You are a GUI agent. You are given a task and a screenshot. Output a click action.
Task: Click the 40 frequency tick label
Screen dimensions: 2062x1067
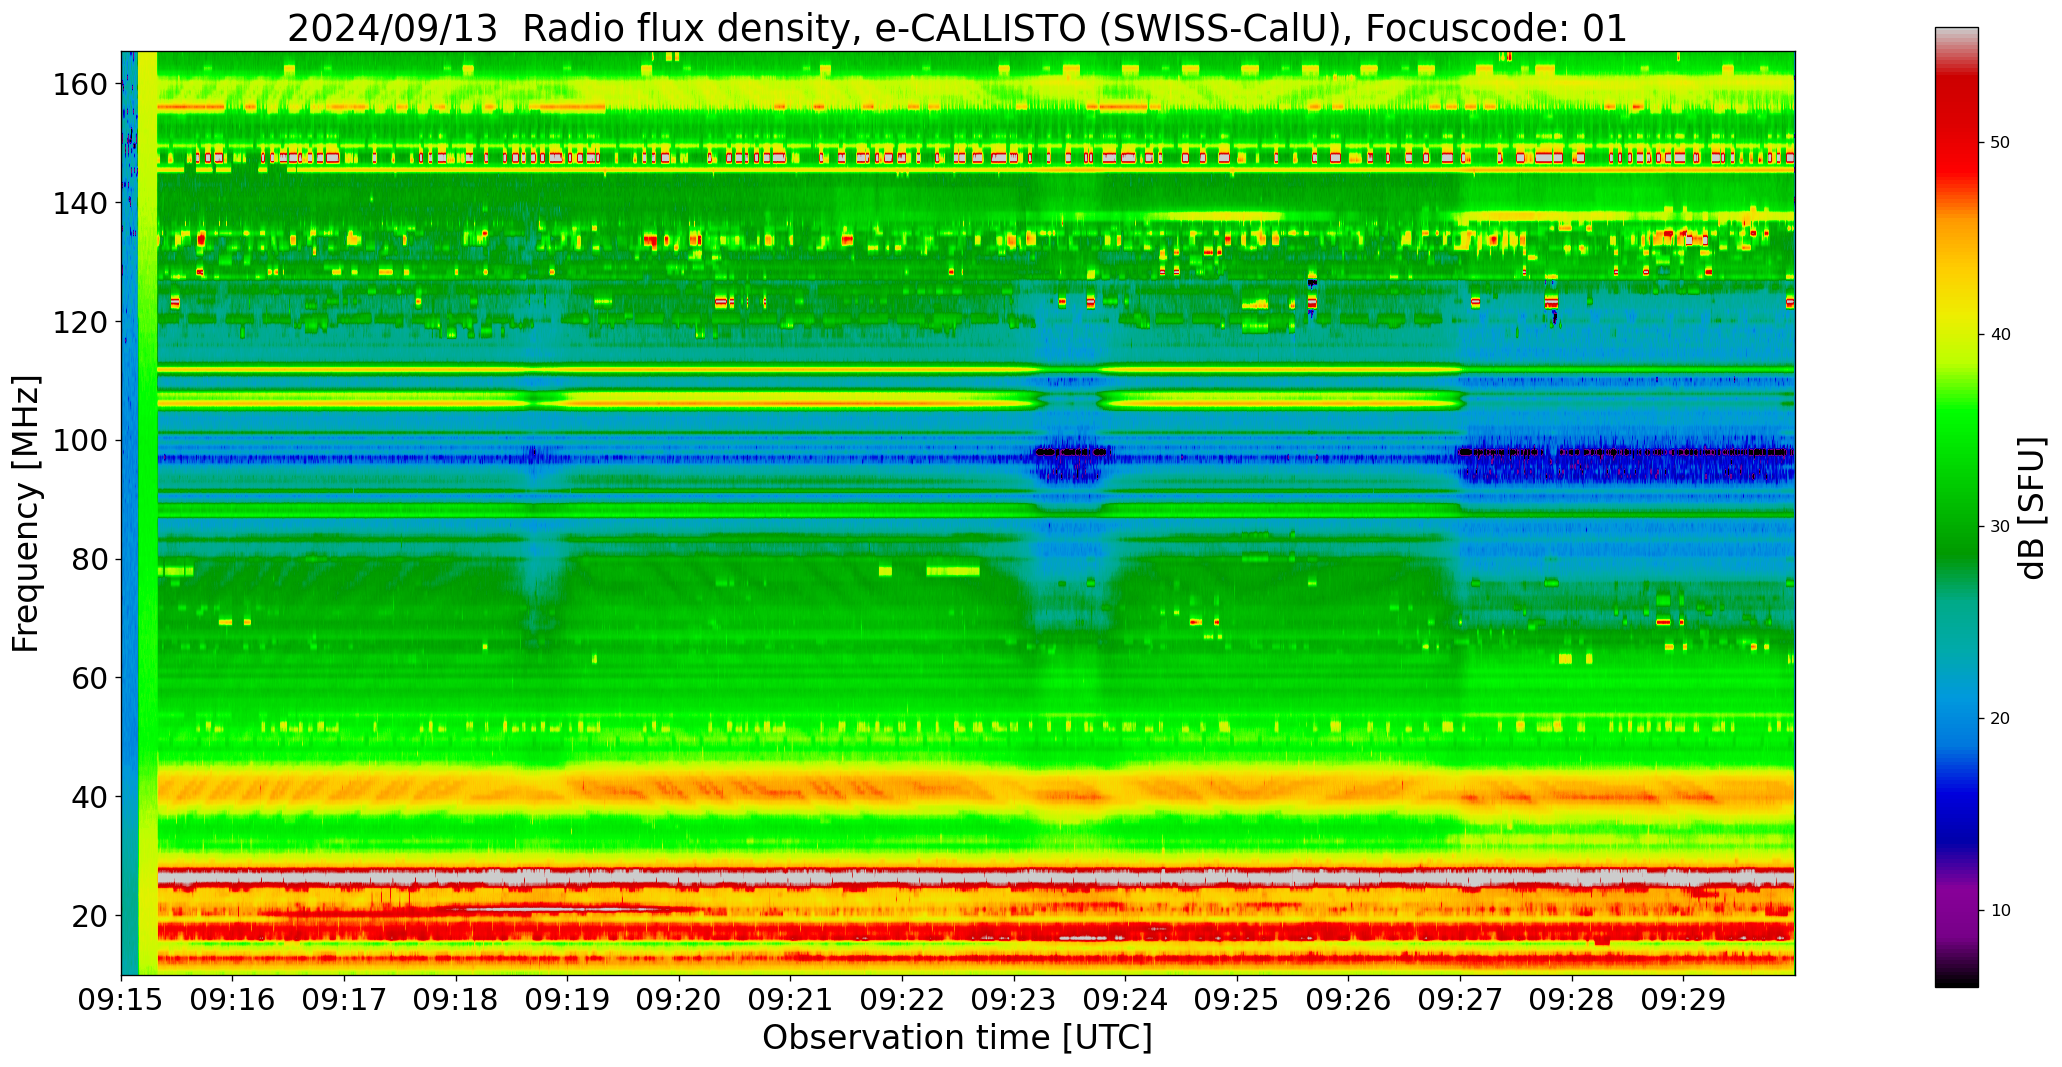click(90, 796)
